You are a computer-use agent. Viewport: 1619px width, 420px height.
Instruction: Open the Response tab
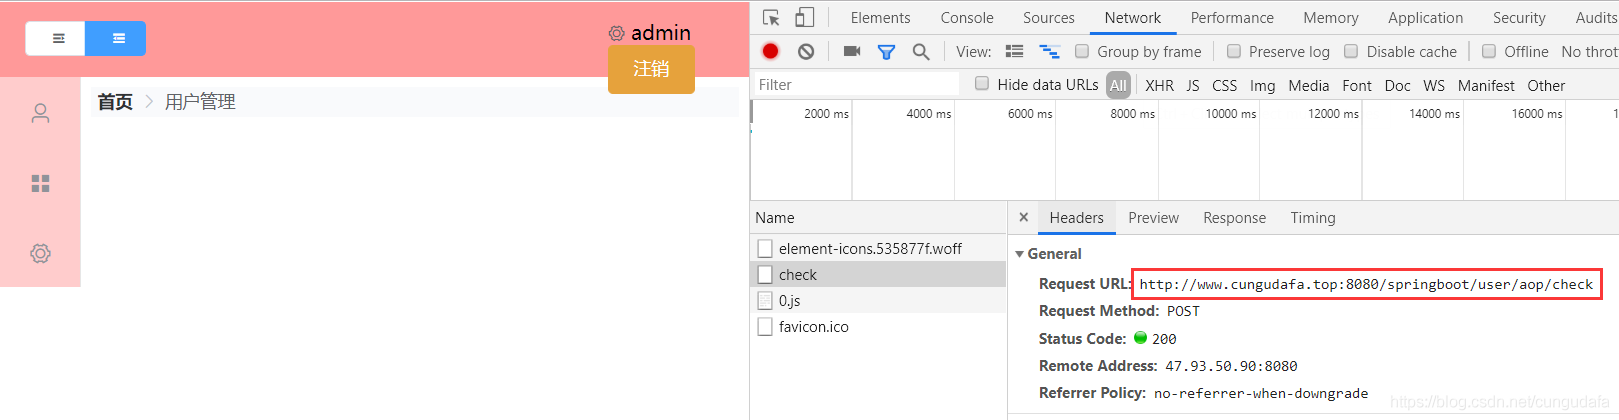[1234, 218]
